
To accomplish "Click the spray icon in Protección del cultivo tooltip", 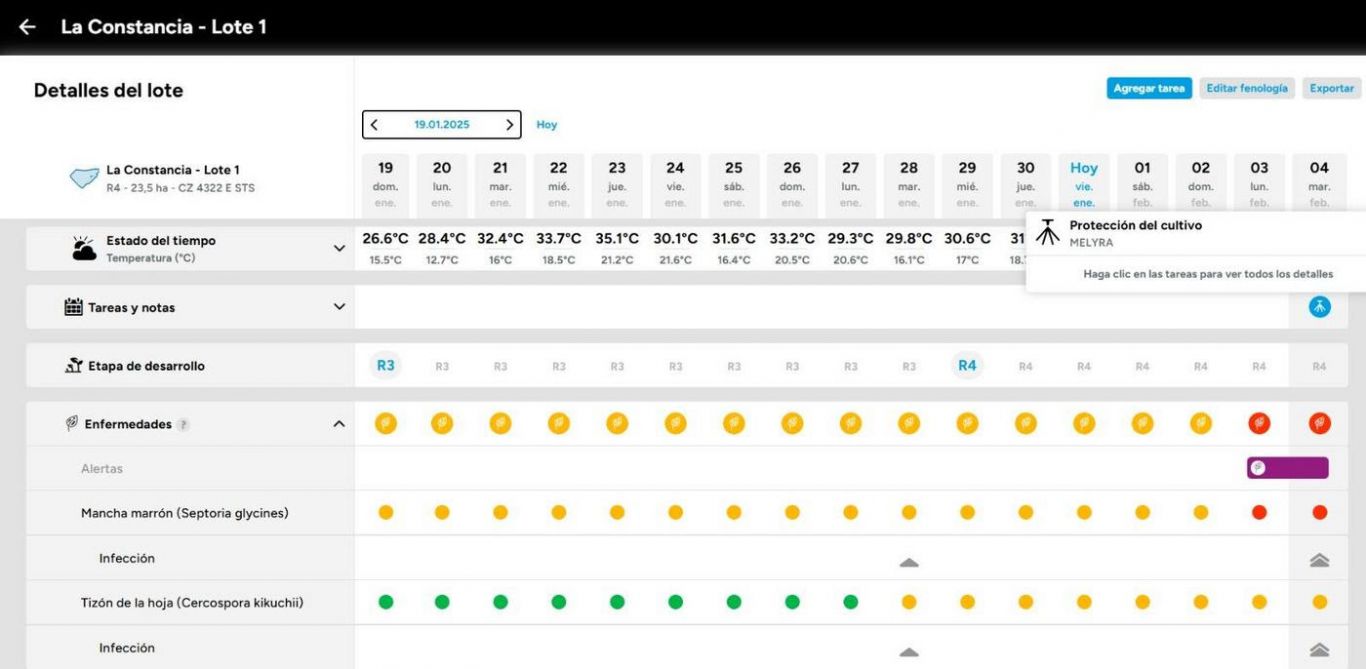I will [1047, 232].
